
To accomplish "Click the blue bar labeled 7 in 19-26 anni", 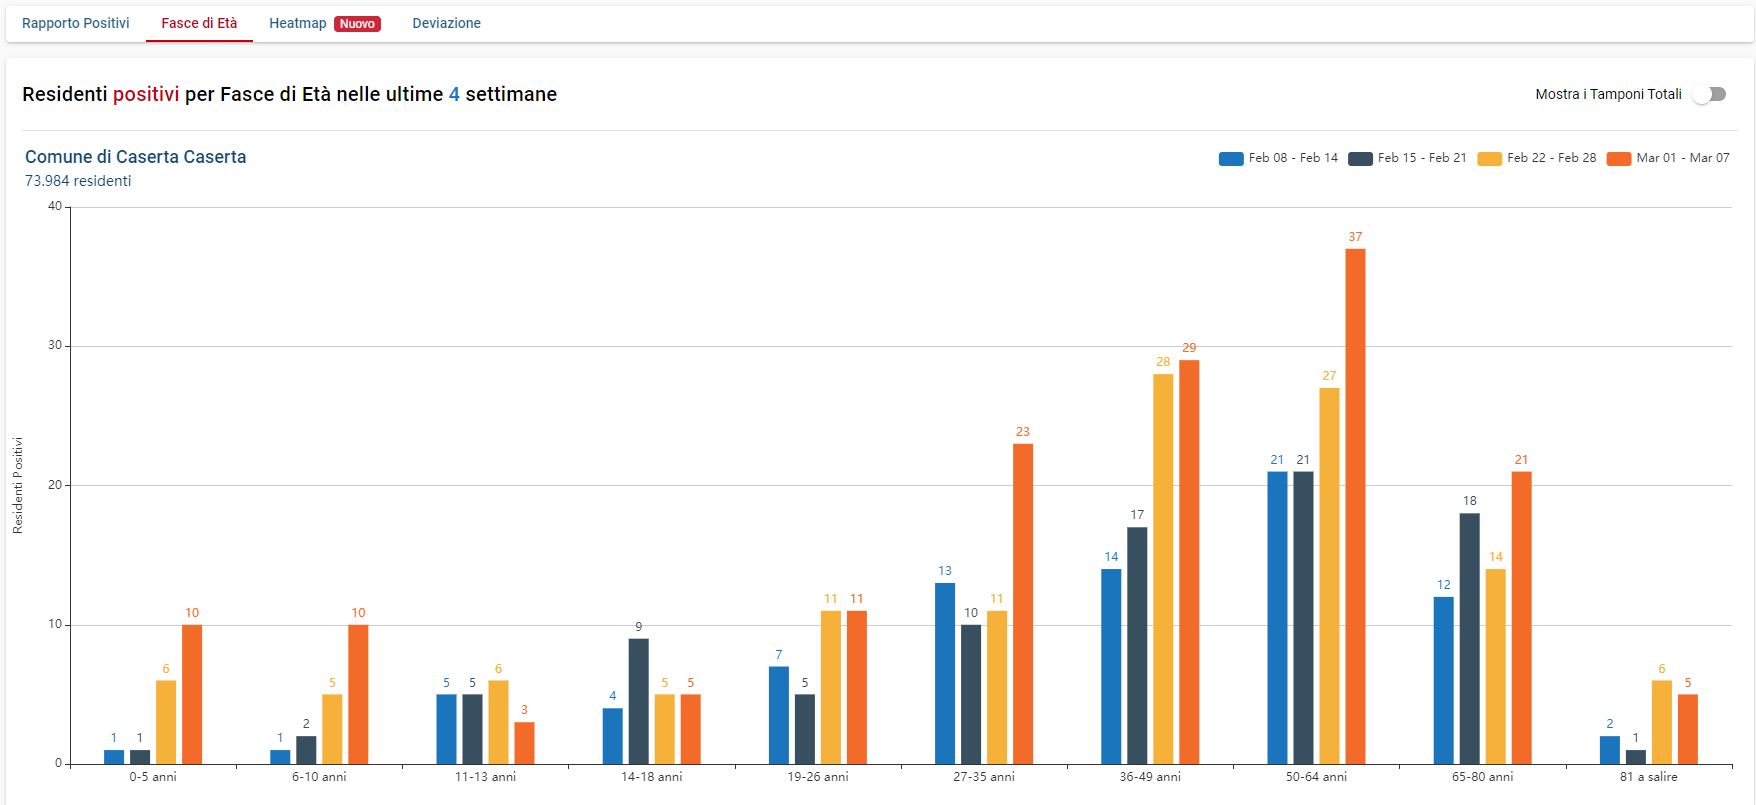I will tap(779, 715).
